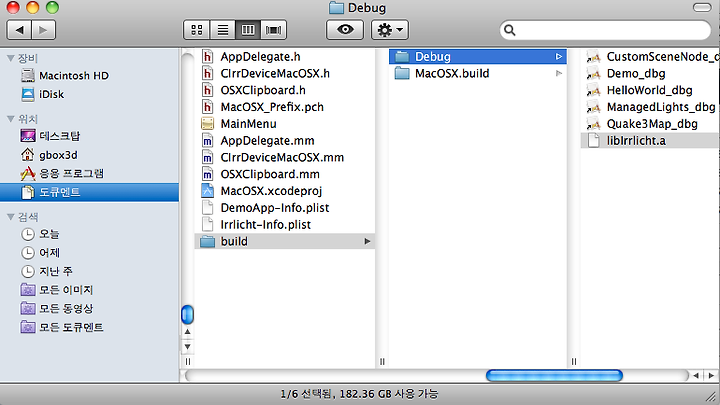Click the horizontal scrollbar thumb

pos(554,376)
